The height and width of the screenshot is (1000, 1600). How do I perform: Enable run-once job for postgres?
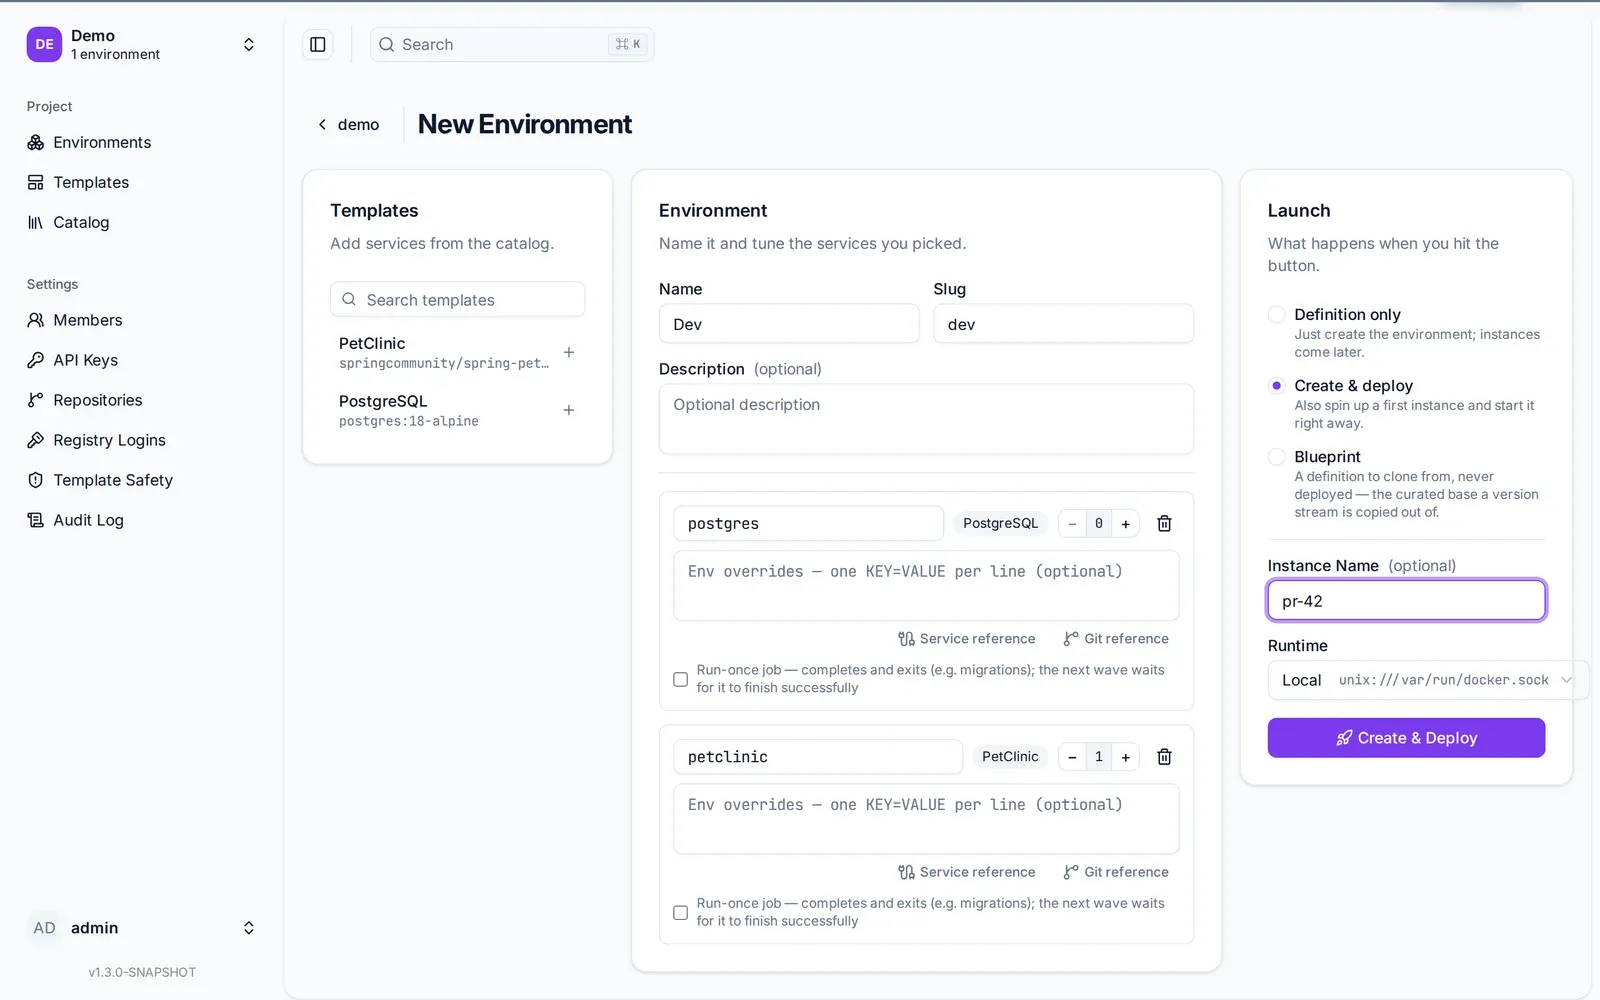pos(680,679)
